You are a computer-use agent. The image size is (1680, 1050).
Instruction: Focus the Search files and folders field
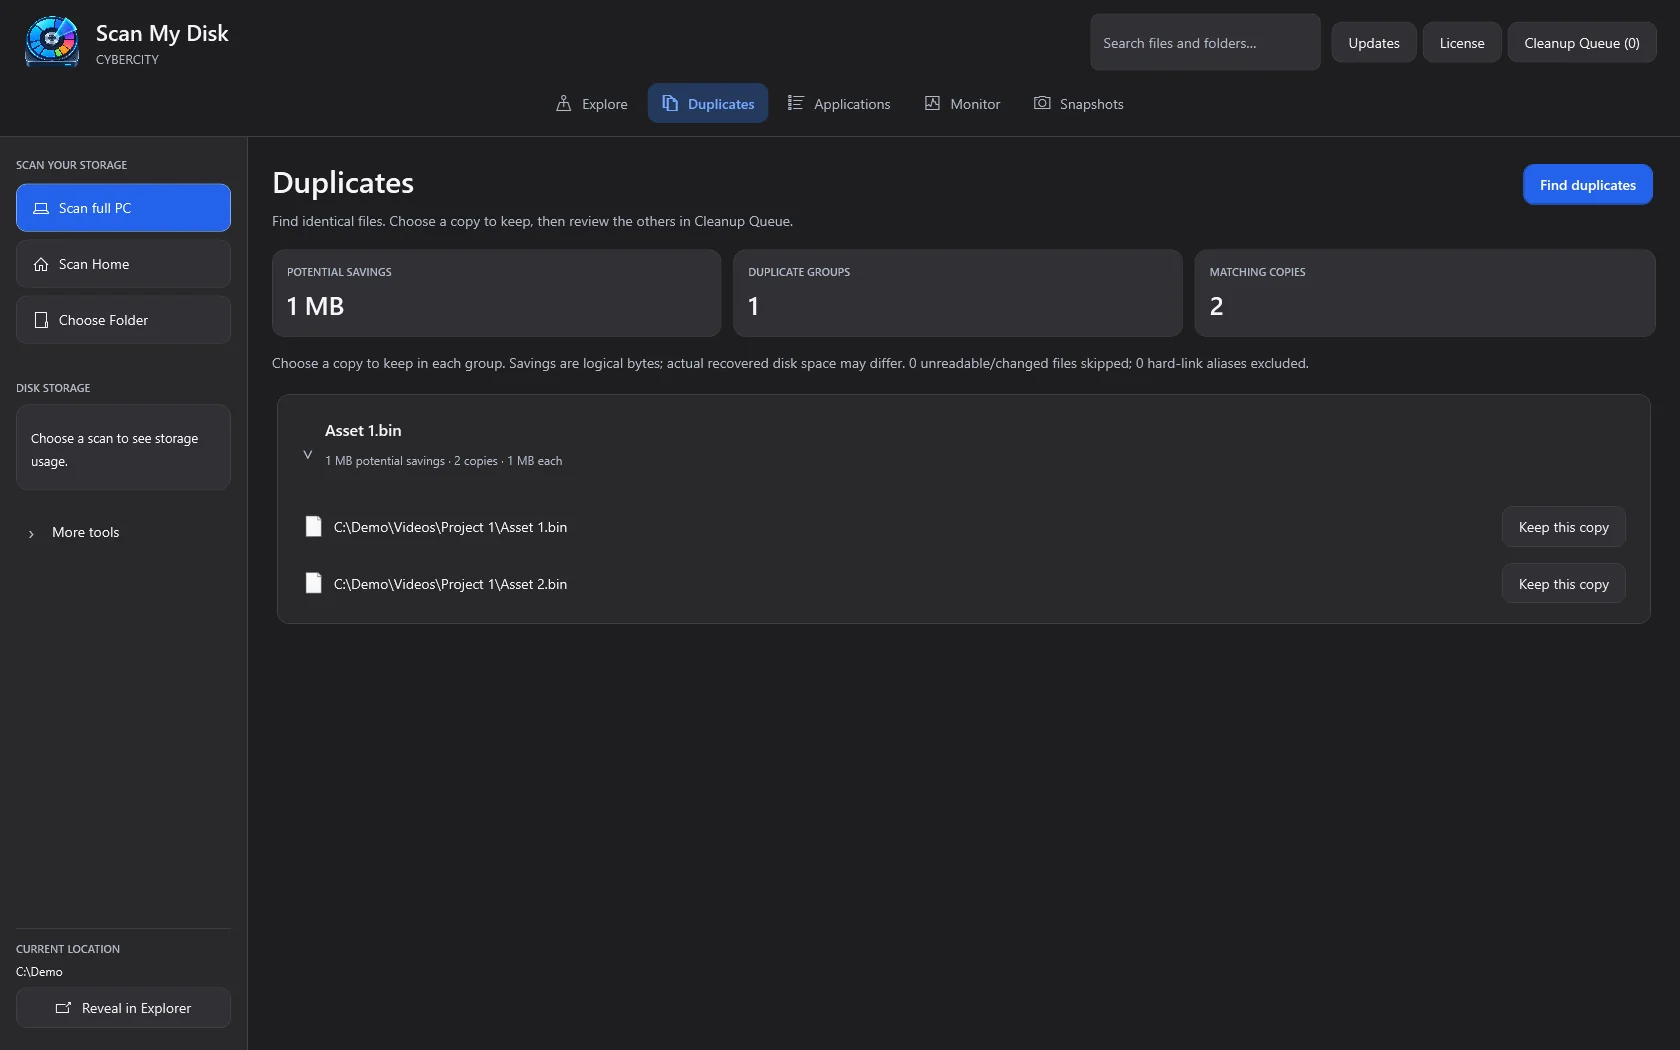[x=1205, y=43]
